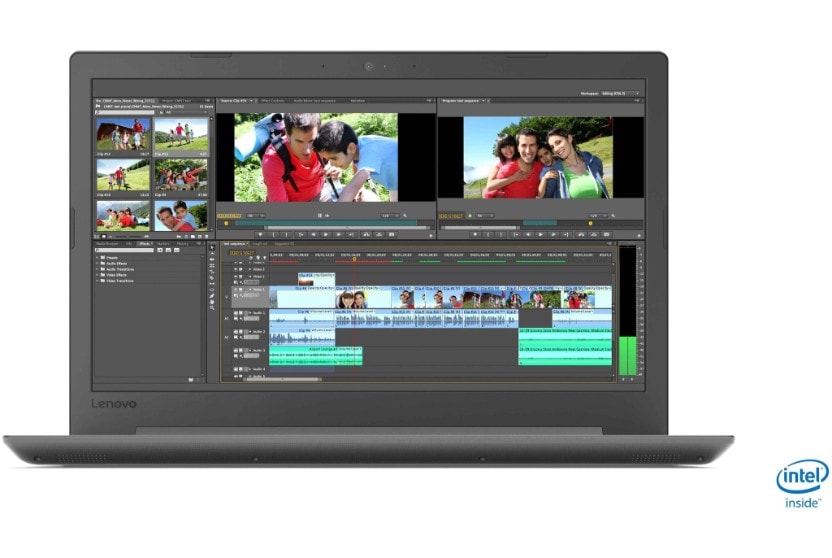
Task: Switch to Audio Mixer tab
Action: coord(314,100)
